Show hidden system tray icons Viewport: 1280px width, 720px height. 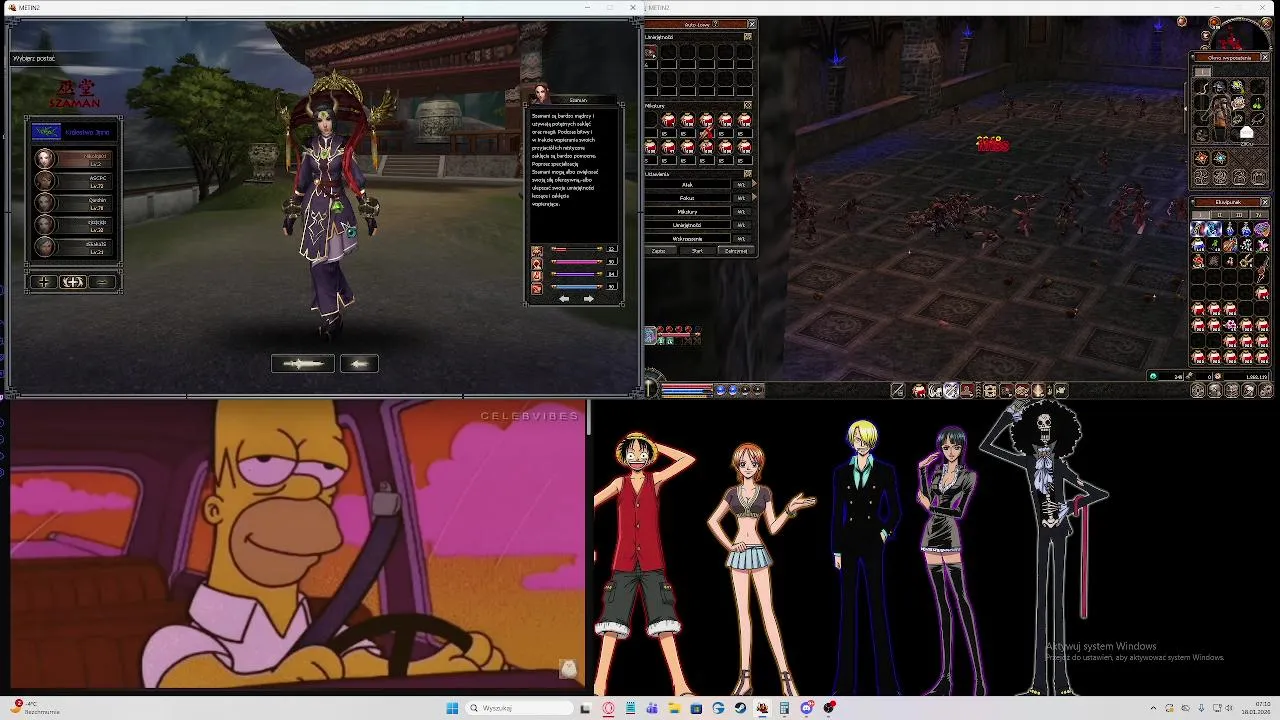1153,708
